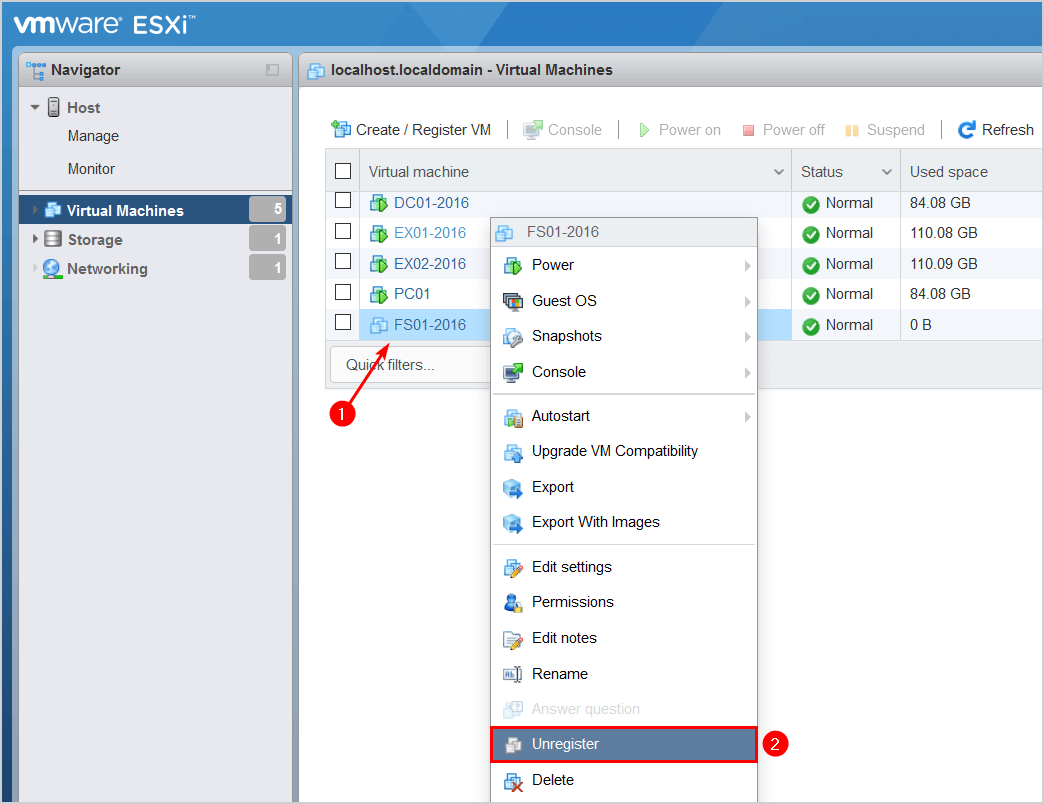This screenshot has width=1044, height=804.
Task: Click the EX02-2016 VM icon
Action: point(379,264)
